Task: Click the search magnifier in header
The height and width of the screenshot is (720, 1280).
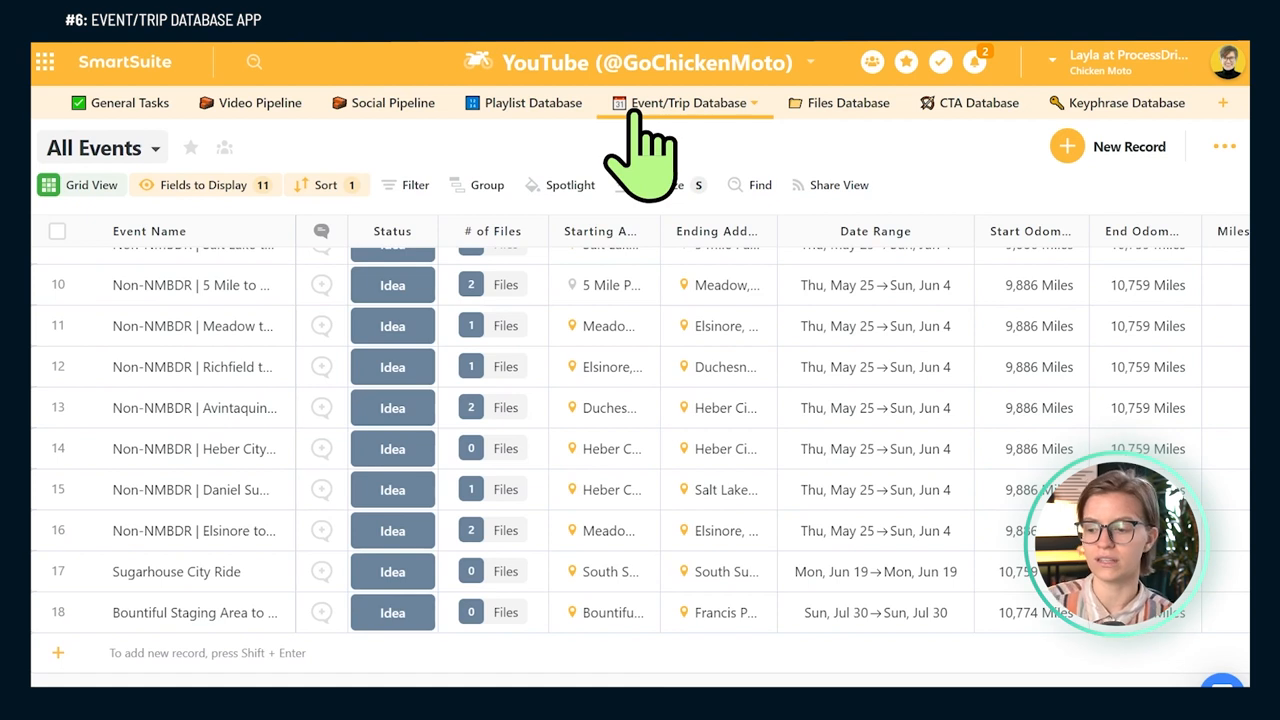Action: (x=254, y=62)
